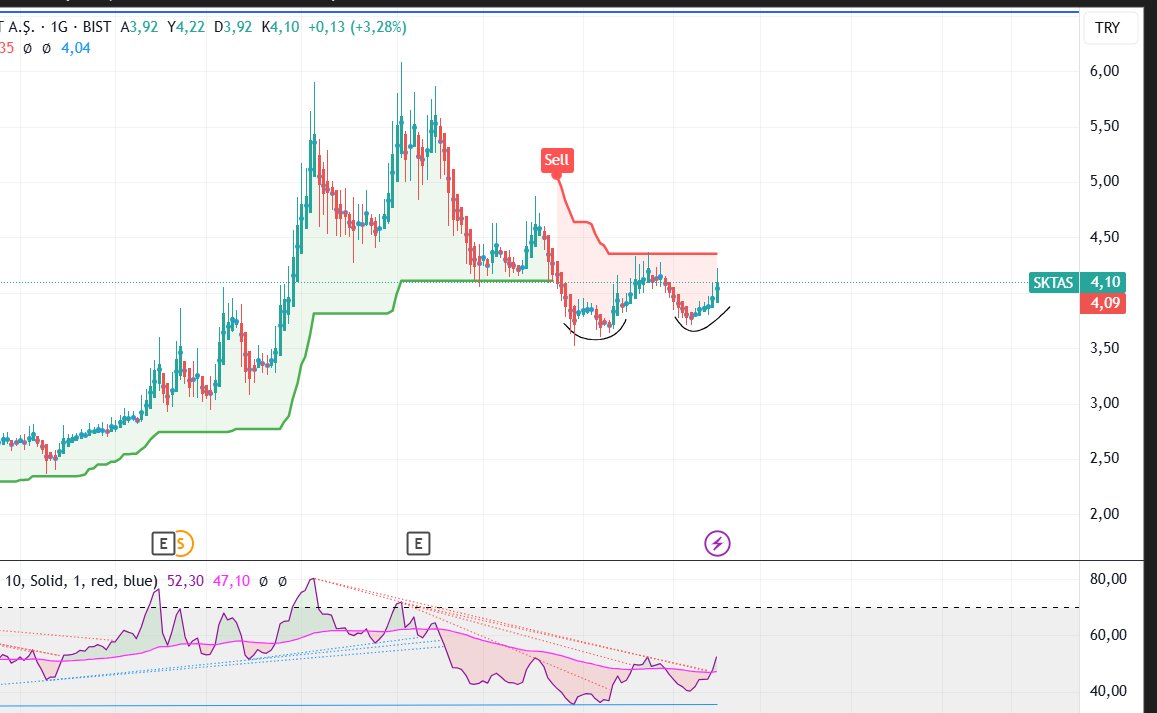Click the Y4,22 high value
Image resolution: width=1157 pixels, height=713 pixels.
click(186, 27)
